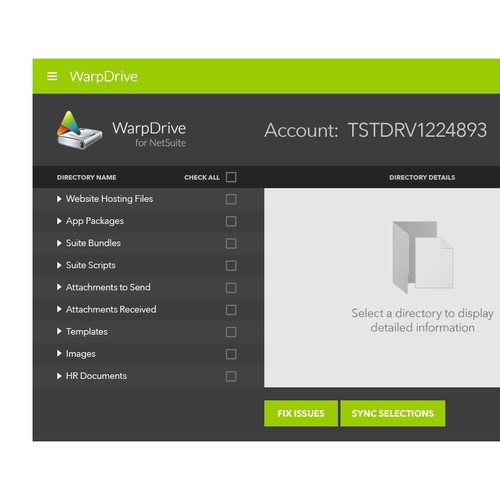Expand the Images directory arrow
Image resolution: width=500 pixels, height=500 pixels.
pyautogui.click(x=59, y=353)
